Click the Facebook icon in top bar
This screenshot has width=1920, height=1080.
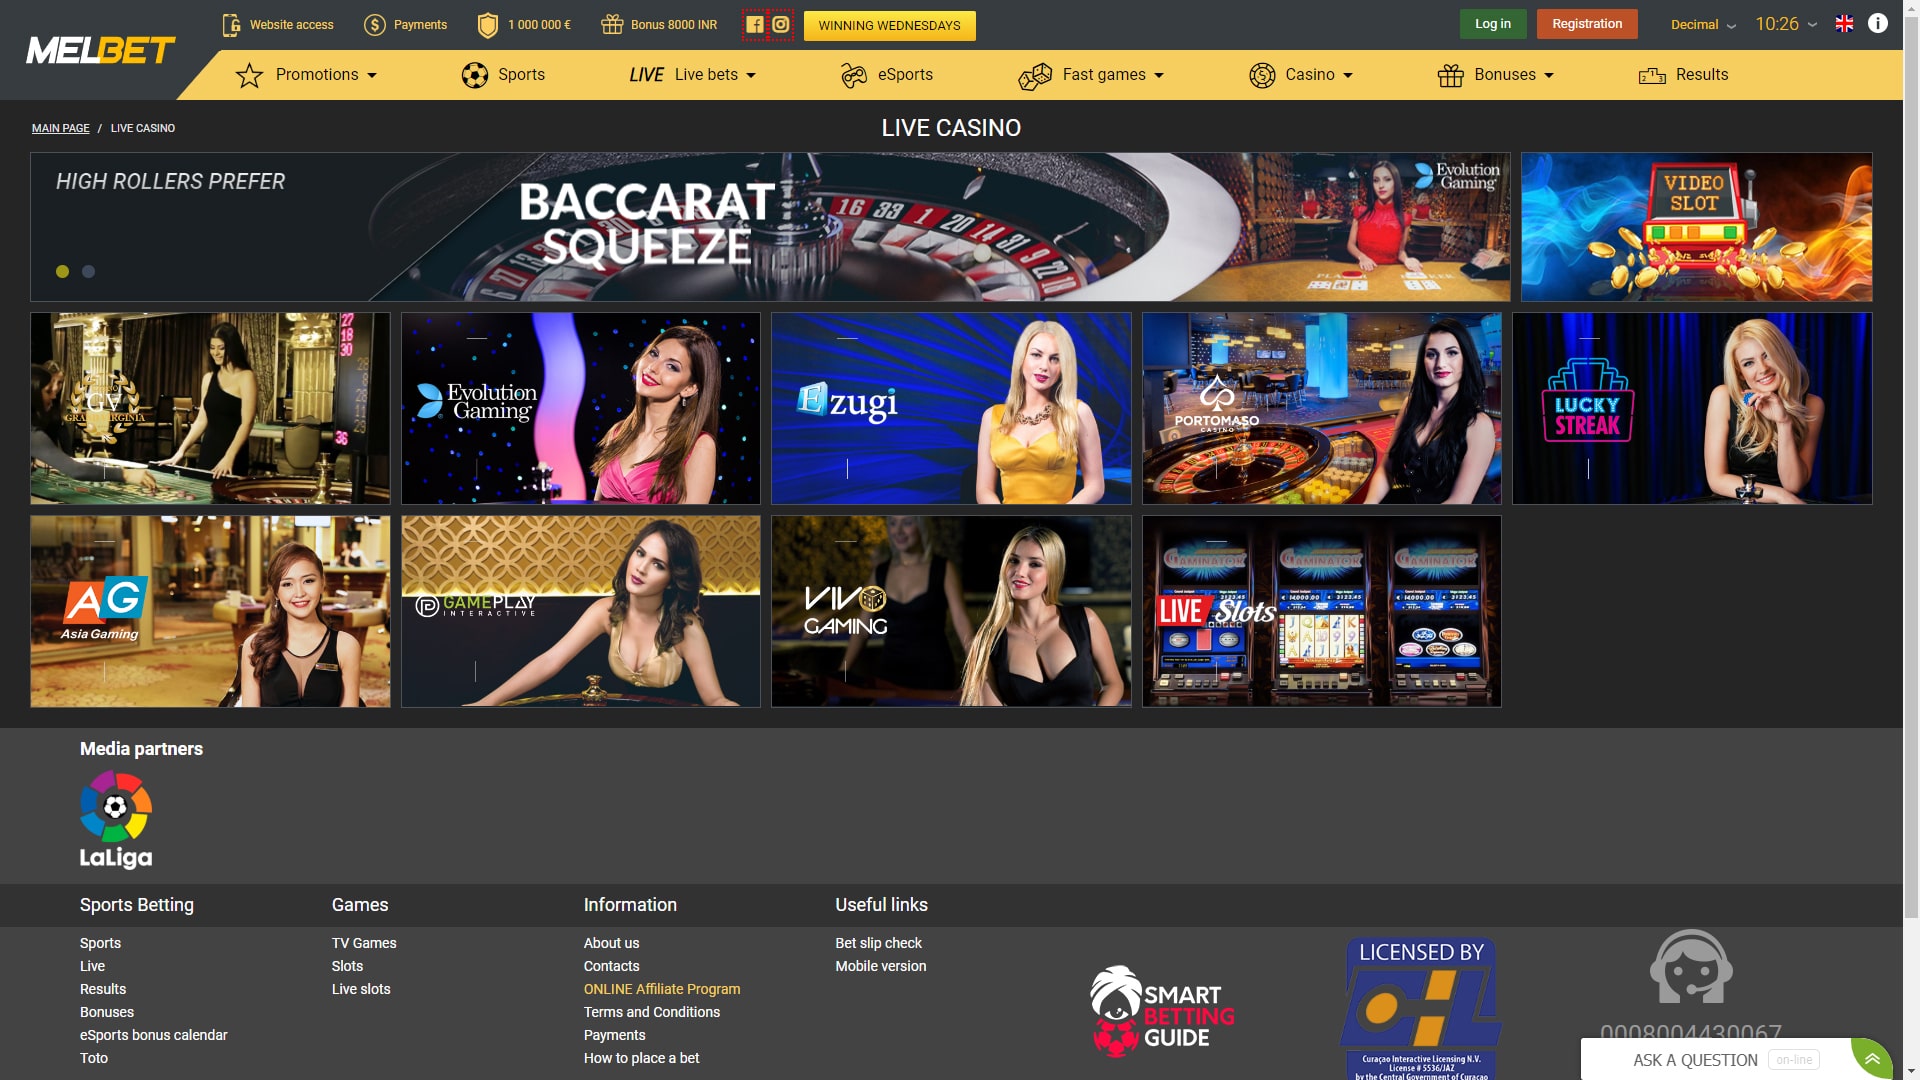coord(755,25)
